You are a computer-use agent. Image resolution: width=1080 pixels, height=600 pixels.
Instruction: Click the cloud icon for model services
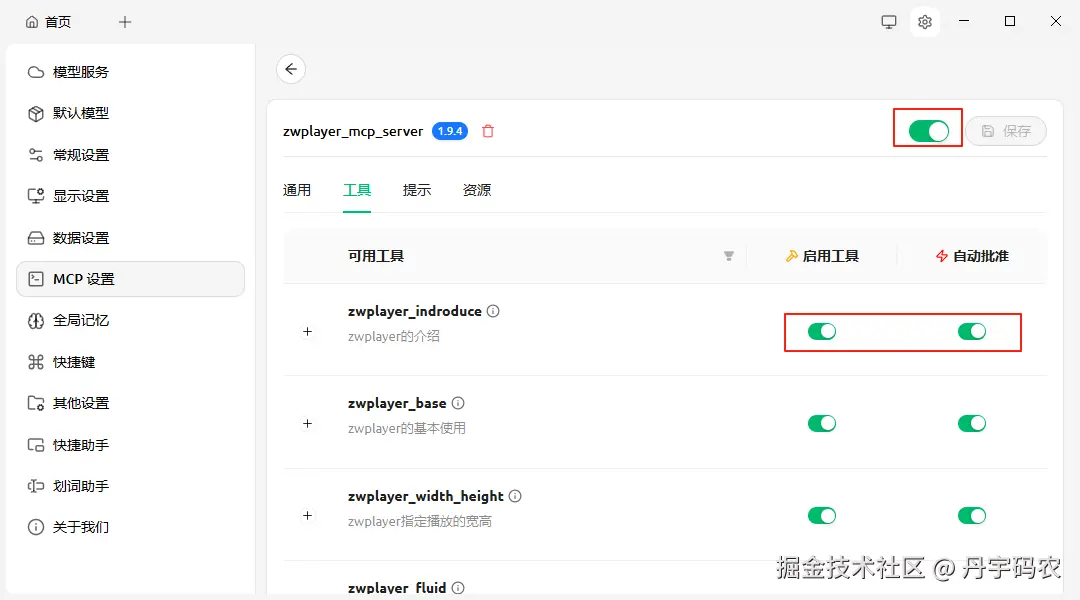[x=36, y=72]
